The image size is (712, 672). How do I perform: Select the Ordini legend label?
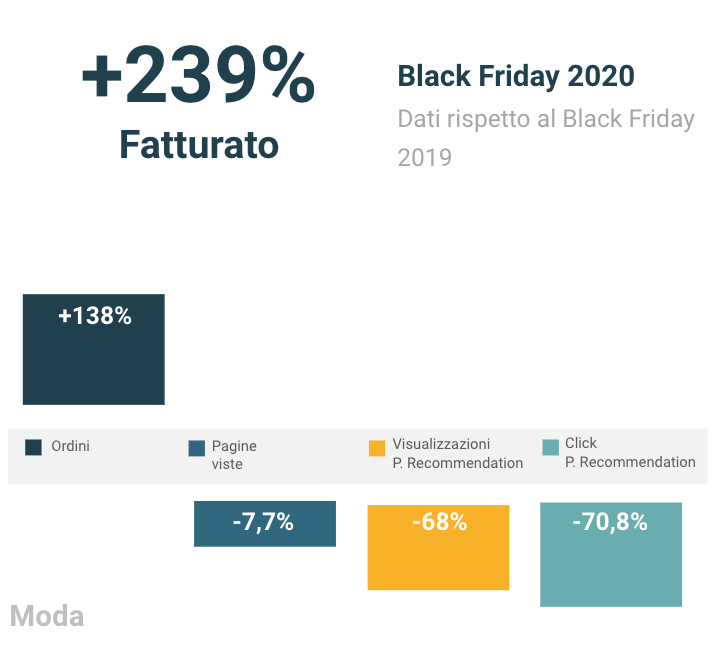pos(70,446)
